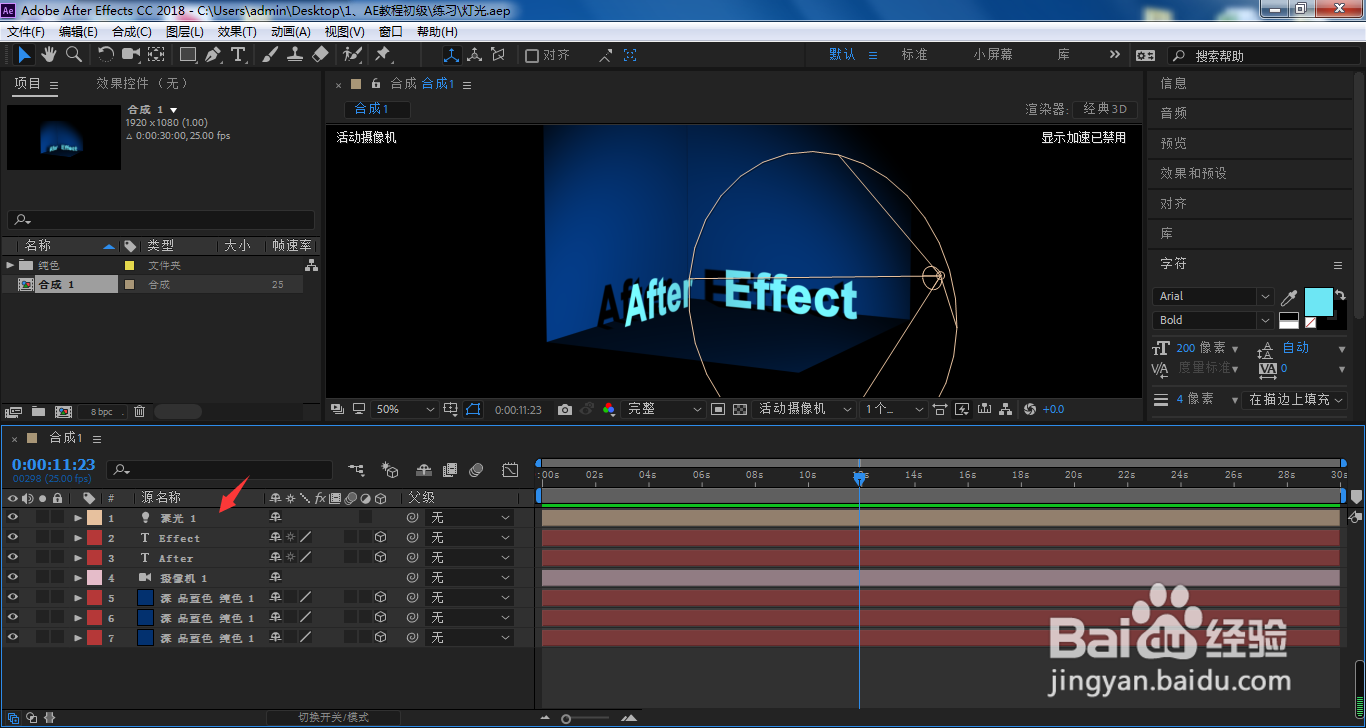This screenshot has height=728, width=1366.
Task: Switch to the 标准 workspace
Action: coord(915,55)
